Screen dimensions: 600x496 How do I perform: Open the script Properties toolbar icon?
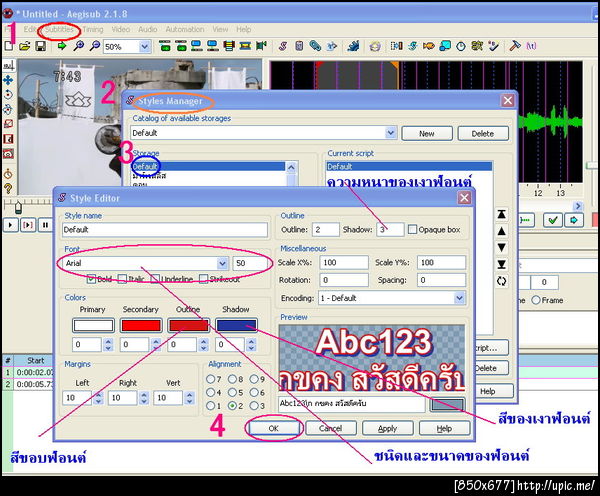coord(299,46)
